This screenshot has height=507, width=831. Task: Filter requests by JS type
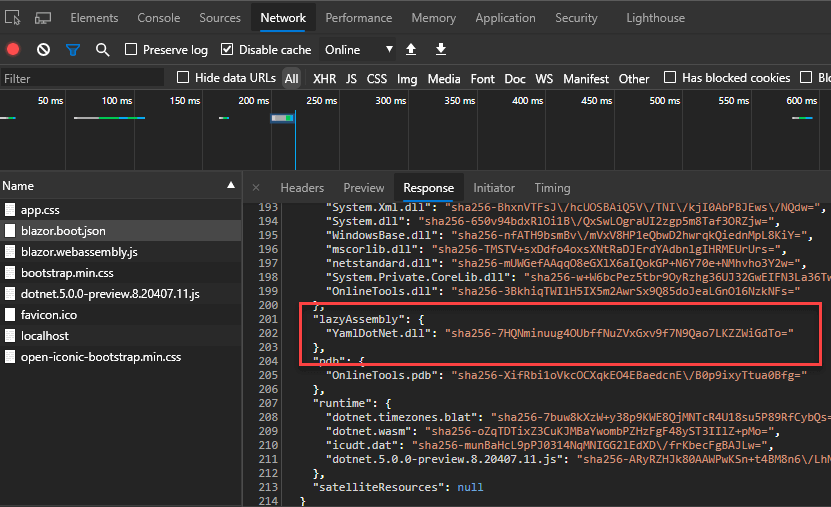coord(351,78)
